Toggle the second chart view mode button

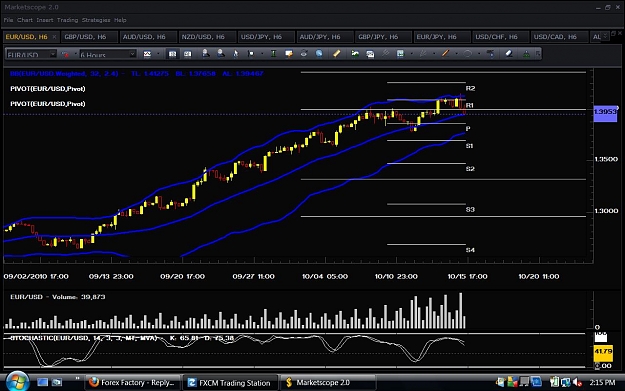point(187,54)
